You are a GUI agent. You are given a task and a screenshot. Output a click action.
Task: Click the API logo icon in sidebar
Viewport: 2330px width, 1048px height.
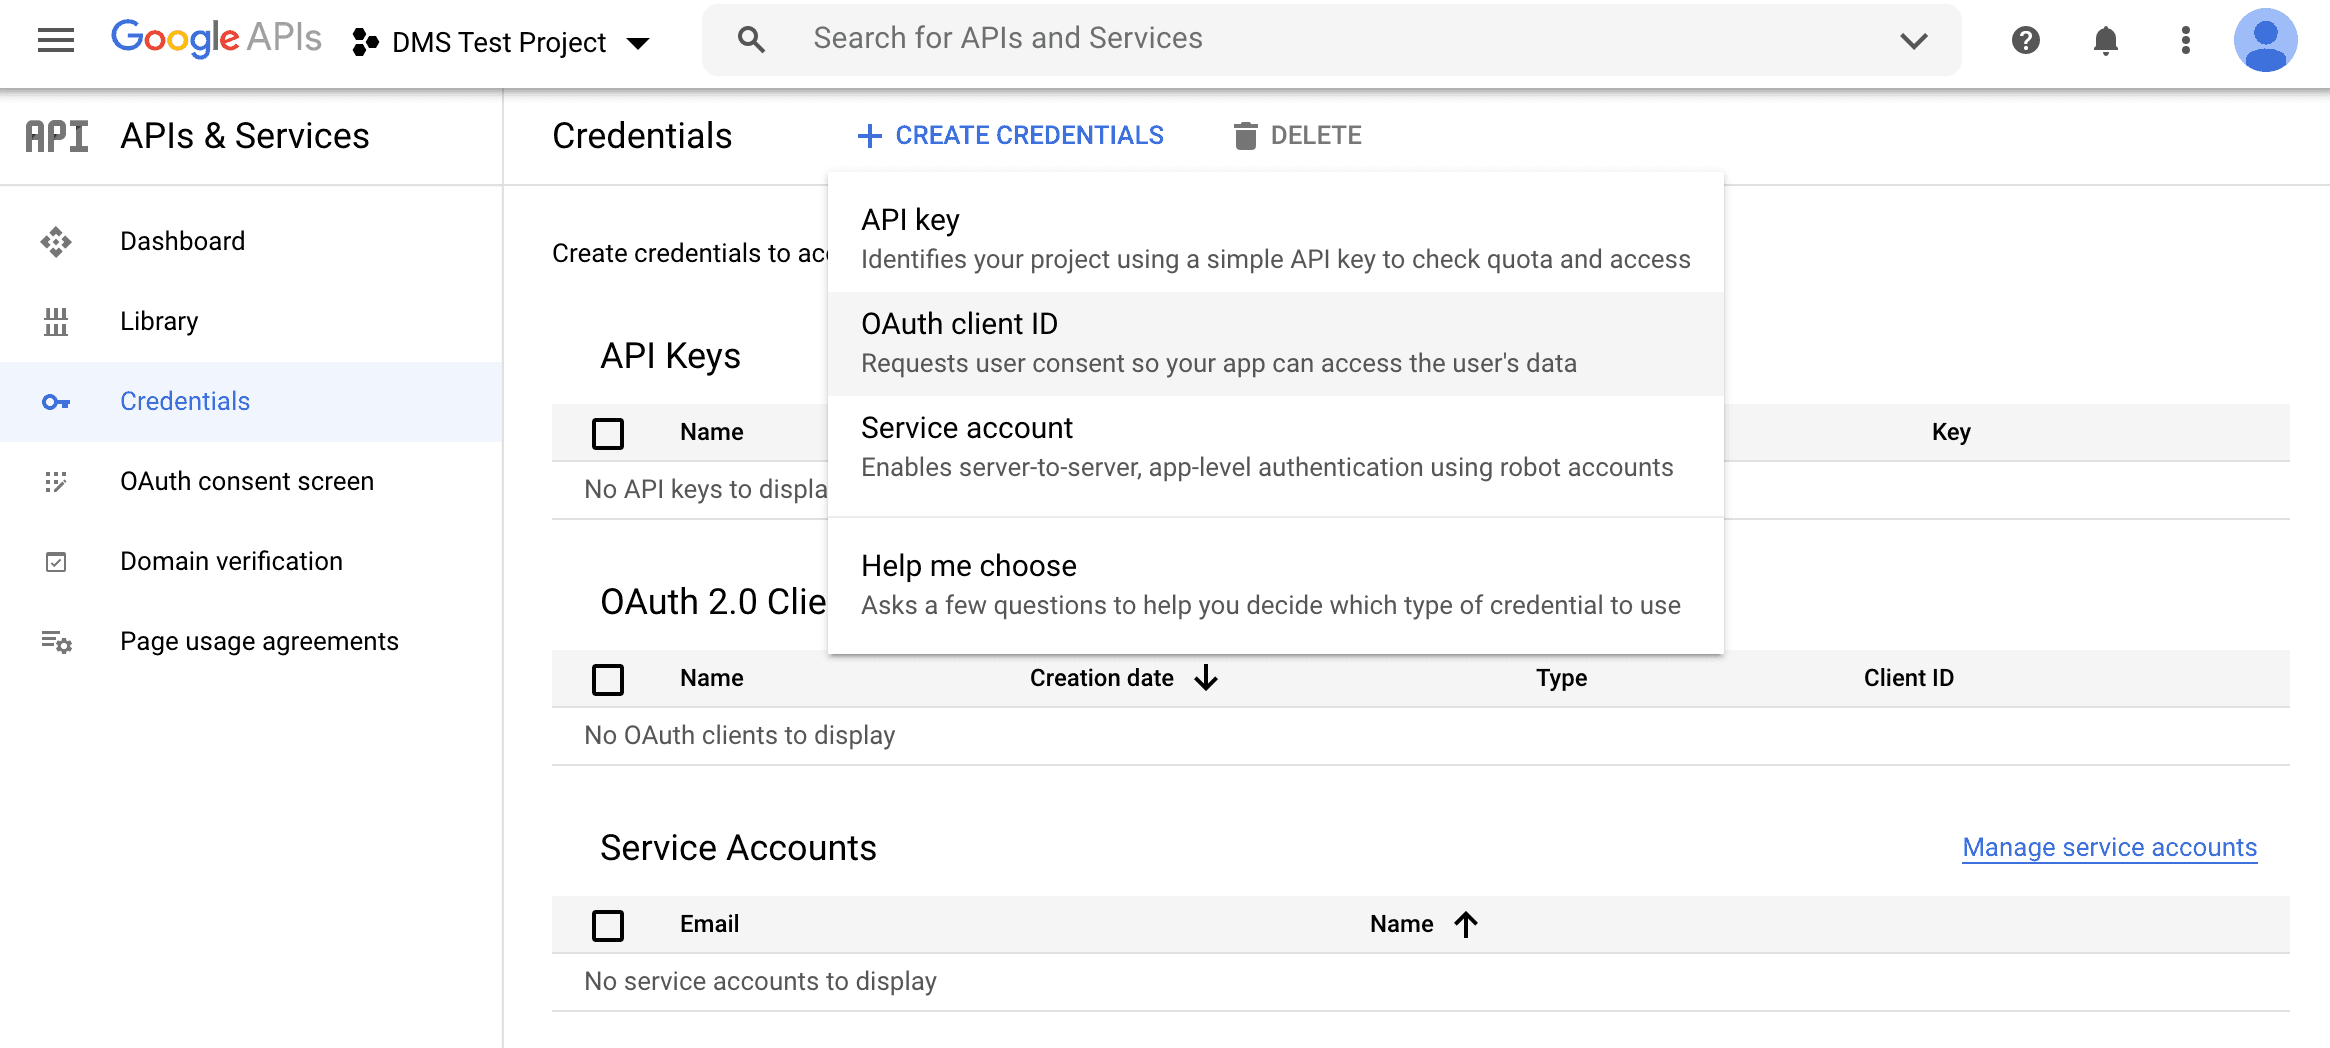56,136
